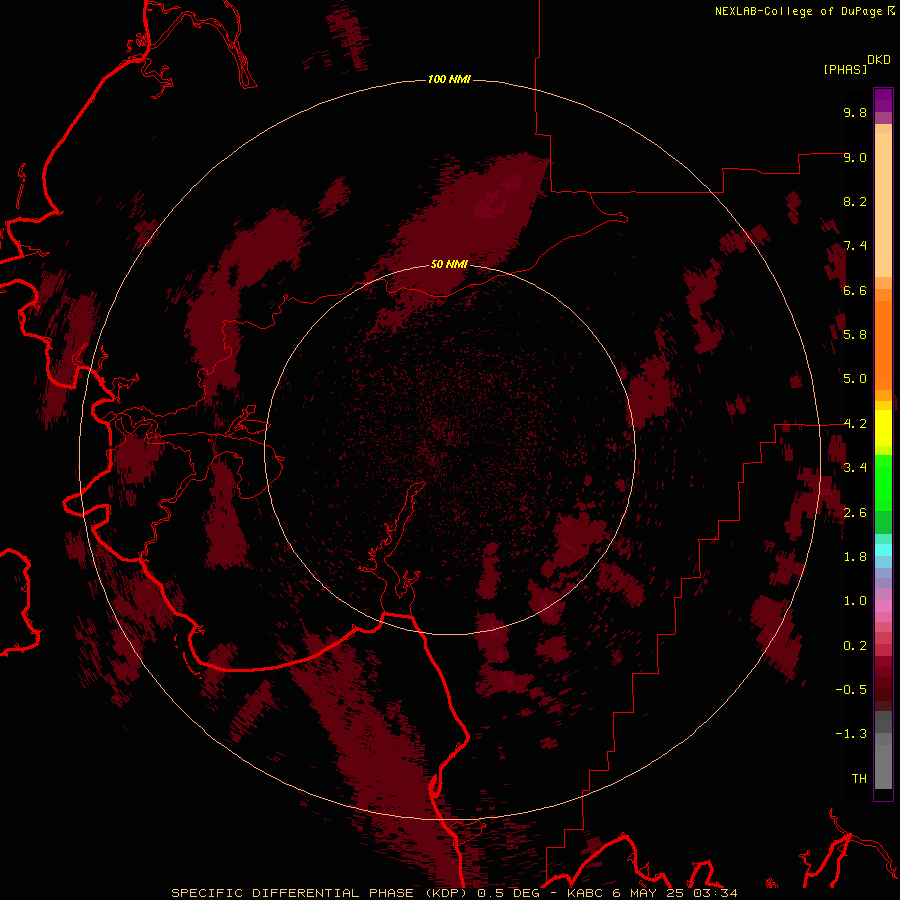Select the 7.4 scale value
900x900 pixels.
click(x=855, y=246)
